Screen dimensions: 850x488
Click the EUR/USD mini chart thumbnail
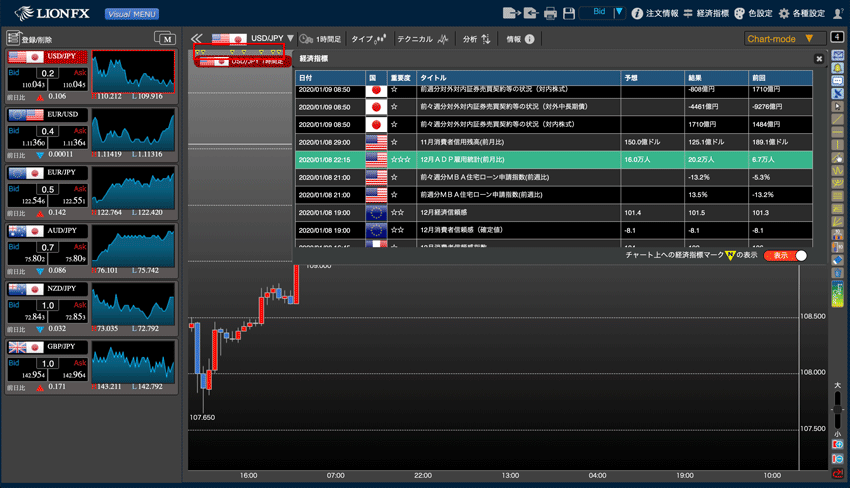pyautogui.click(x=133, y=130)
